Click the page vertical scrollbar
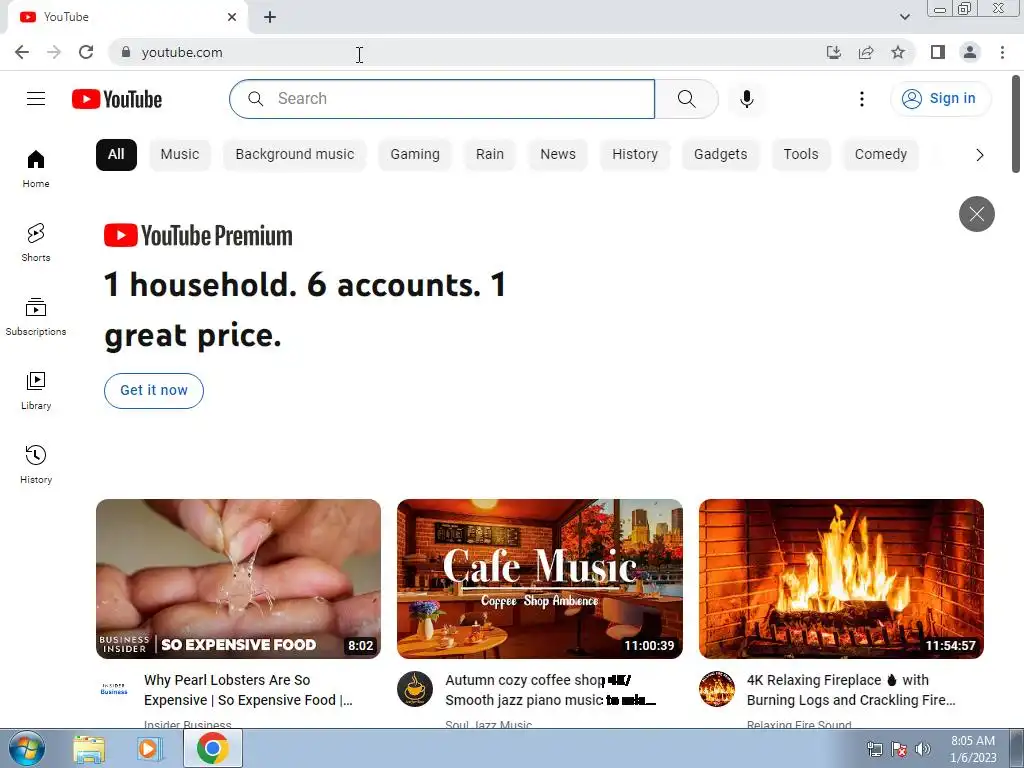The height and width of the screenshot is (768, 1024). [1016, 124]
